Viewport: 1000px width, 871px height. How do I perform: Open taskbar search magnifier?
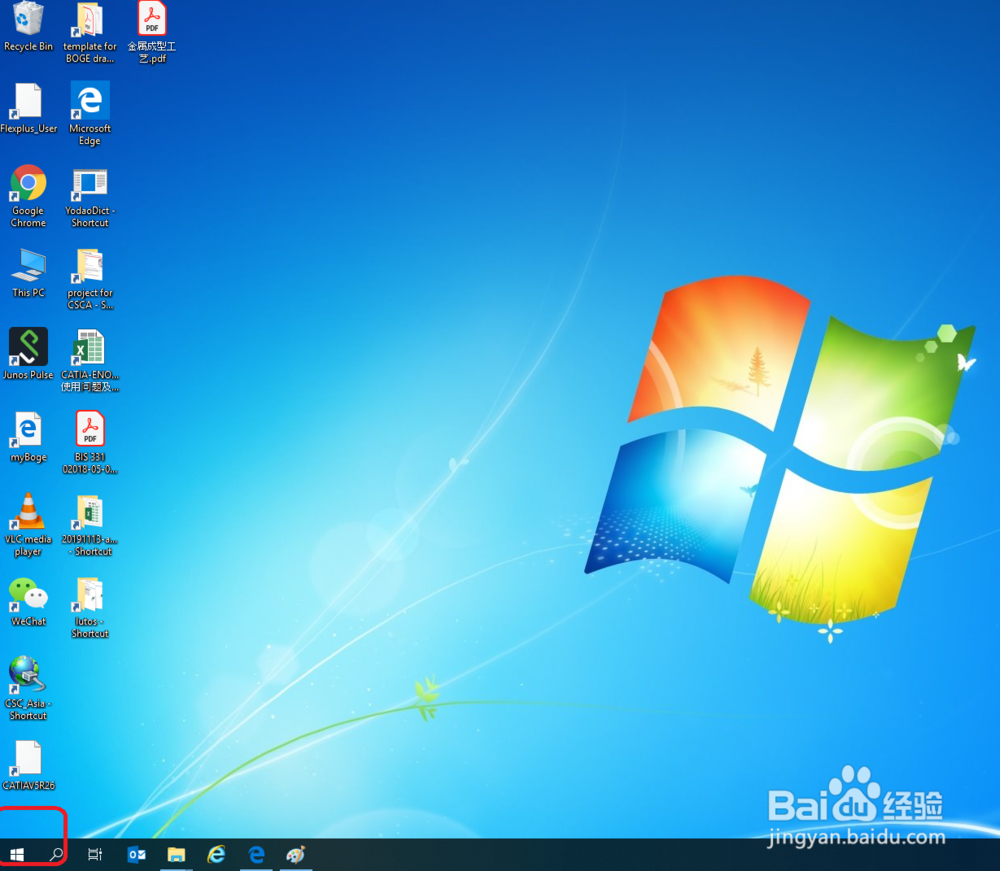coord(57,854)
